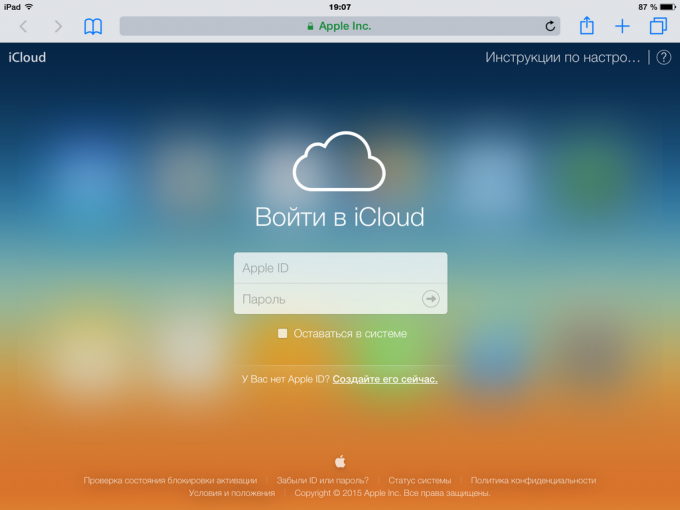Screen dimensions: 680x510
Task: Tap the Wi-Fi status icon
Action: [29, 7]
